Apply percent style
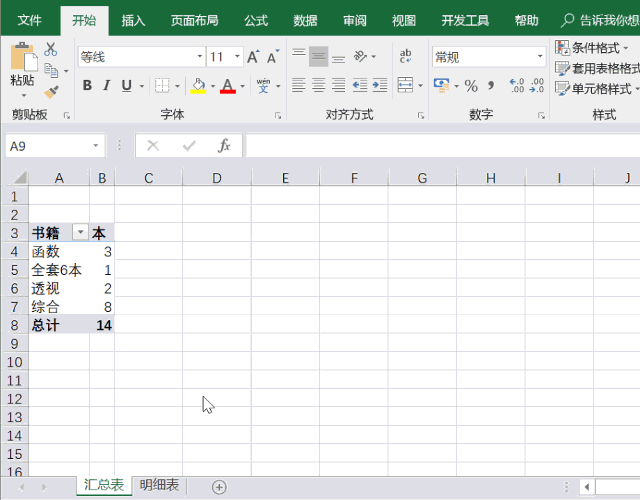The width and height of the screenshot is (640, 500). pos(471,86)
